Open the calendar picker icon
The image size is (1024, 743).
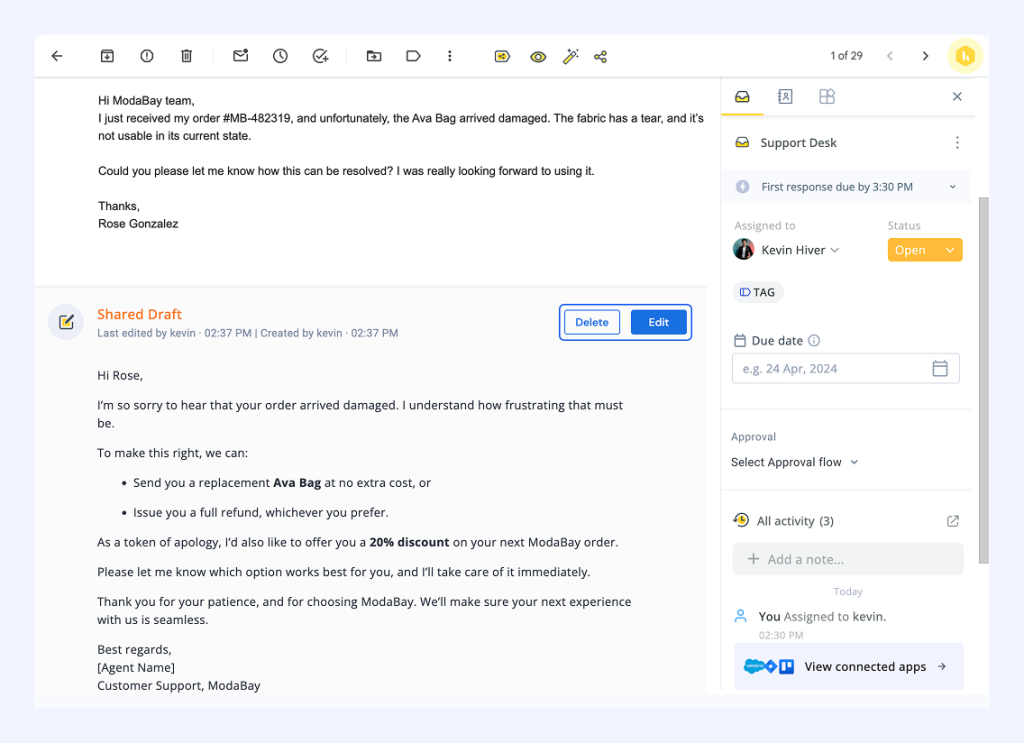click(x=940, y=368)
